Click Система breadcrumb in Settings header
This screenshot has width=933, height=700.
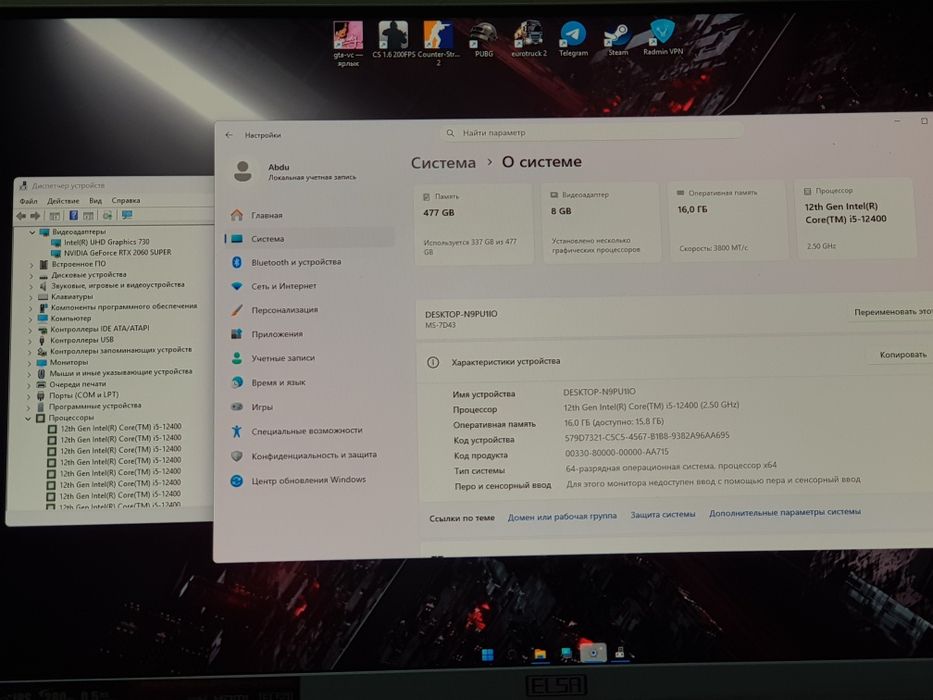443,163
